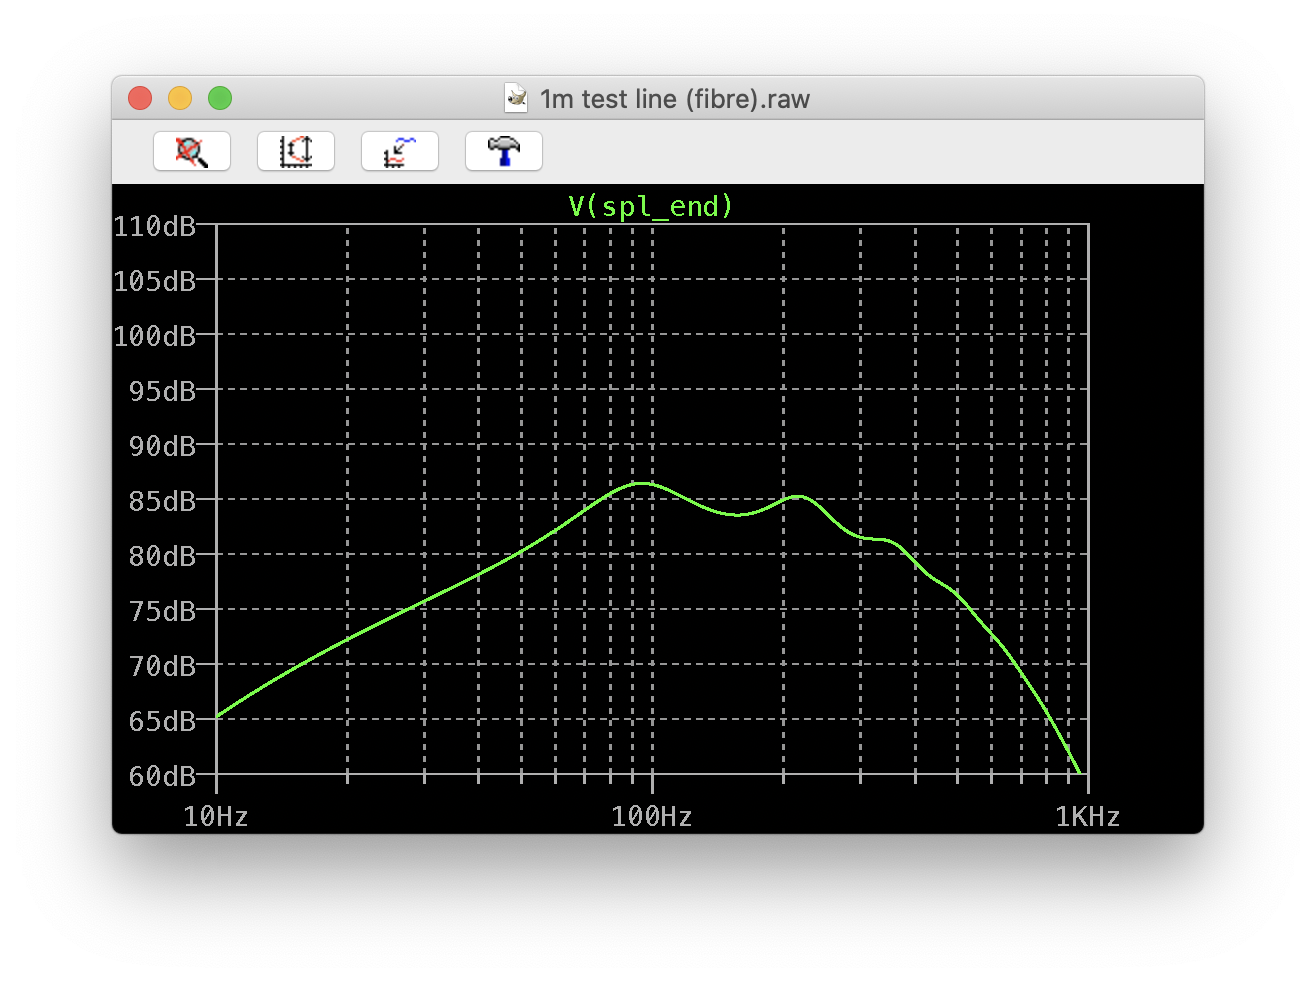Click the 95dB axis label

click(x=162, y=391)
